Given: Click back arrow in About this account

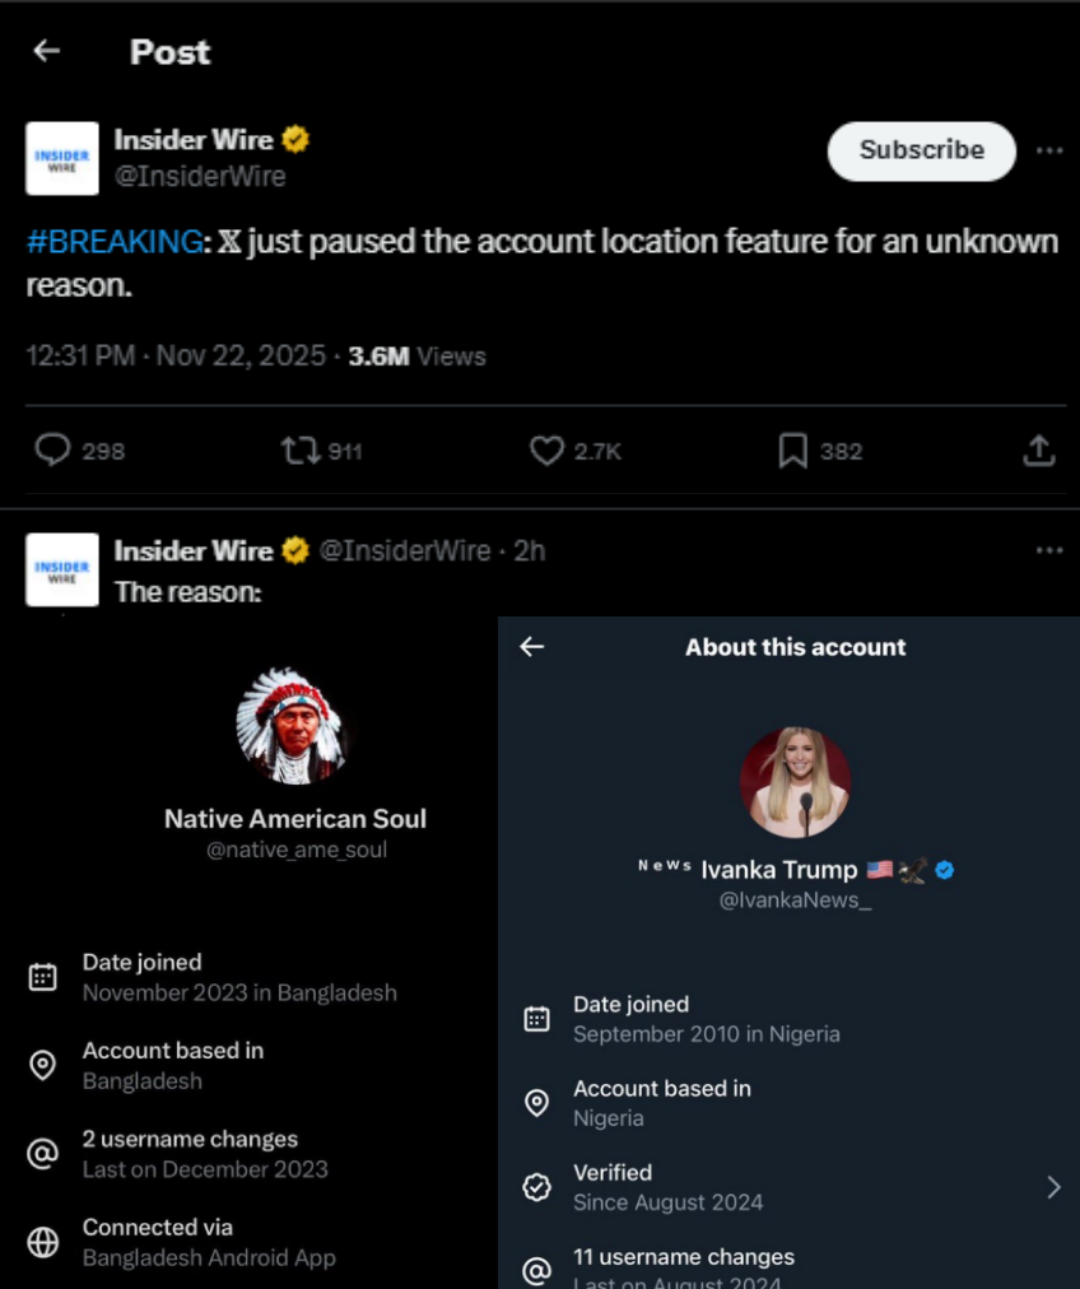Looking at the screenshot, I should coord(532,647).
